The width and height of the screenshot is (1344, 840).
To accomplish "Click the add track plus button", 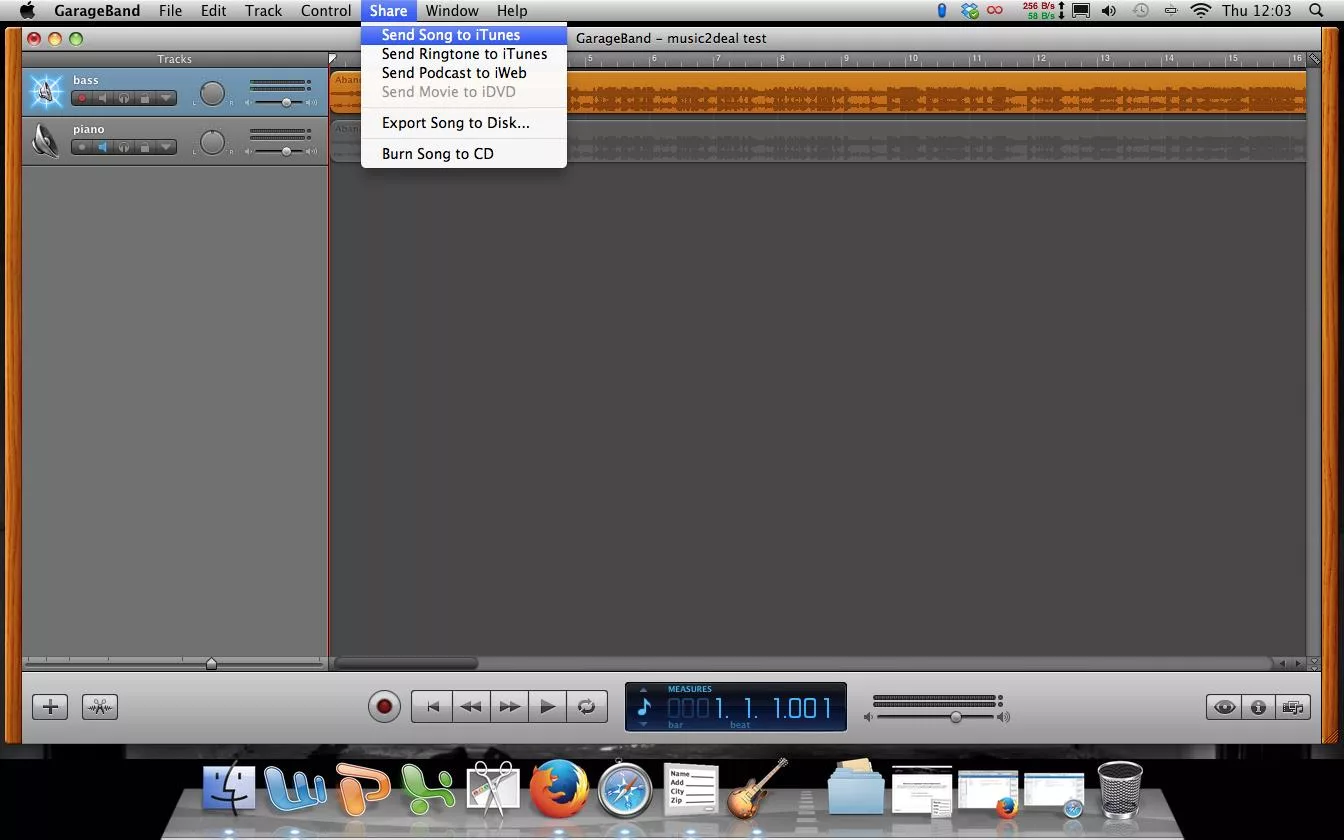I will coord(49,707).
